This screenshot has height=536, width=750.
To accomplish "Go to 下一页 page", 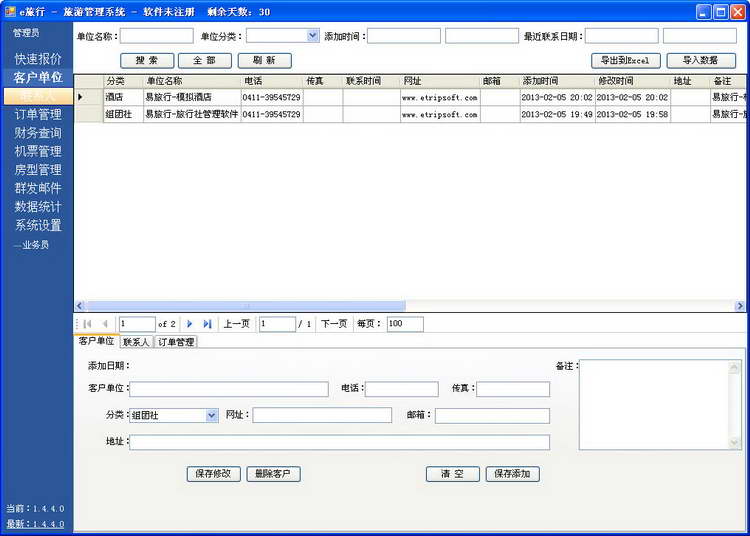I will 334,324.
